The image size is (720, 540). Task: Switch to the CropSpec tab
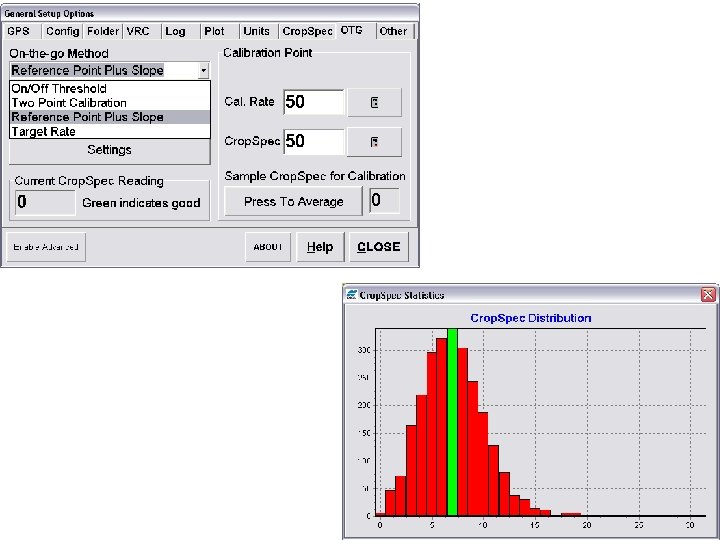[x=307, y=31]
